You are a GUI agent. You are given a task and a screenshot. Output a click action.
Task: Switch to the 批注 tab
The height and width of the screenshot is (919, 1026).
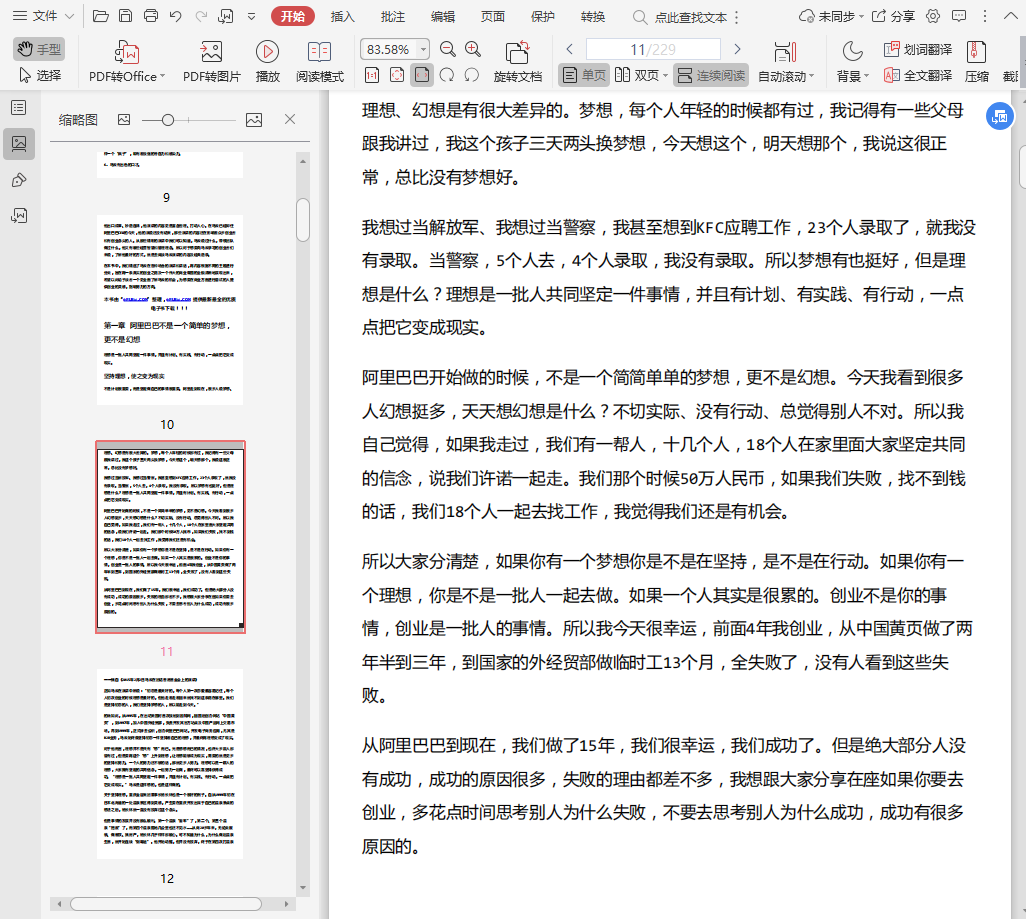coord(393,16)
